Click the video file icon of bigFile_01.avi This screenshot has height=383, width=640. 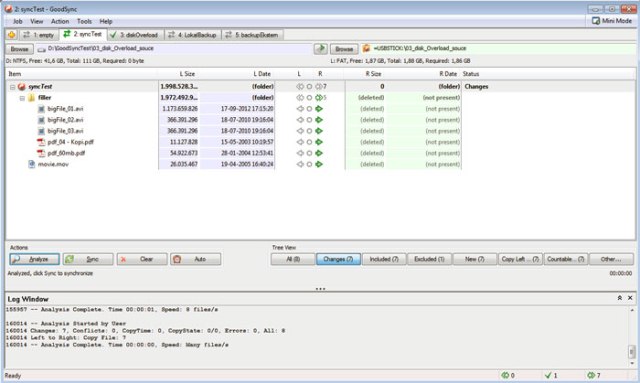coord(41,109)
